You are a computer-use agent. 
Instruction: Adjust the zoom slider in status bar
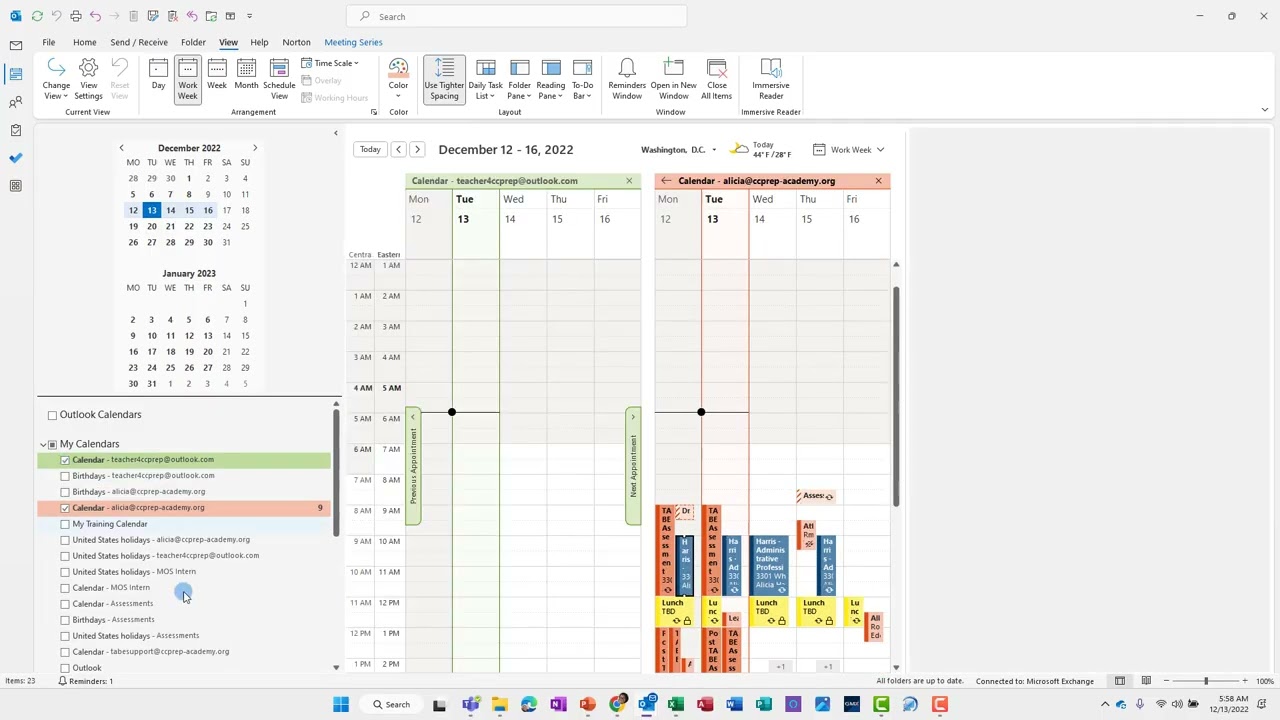(x=1205, y=681)
